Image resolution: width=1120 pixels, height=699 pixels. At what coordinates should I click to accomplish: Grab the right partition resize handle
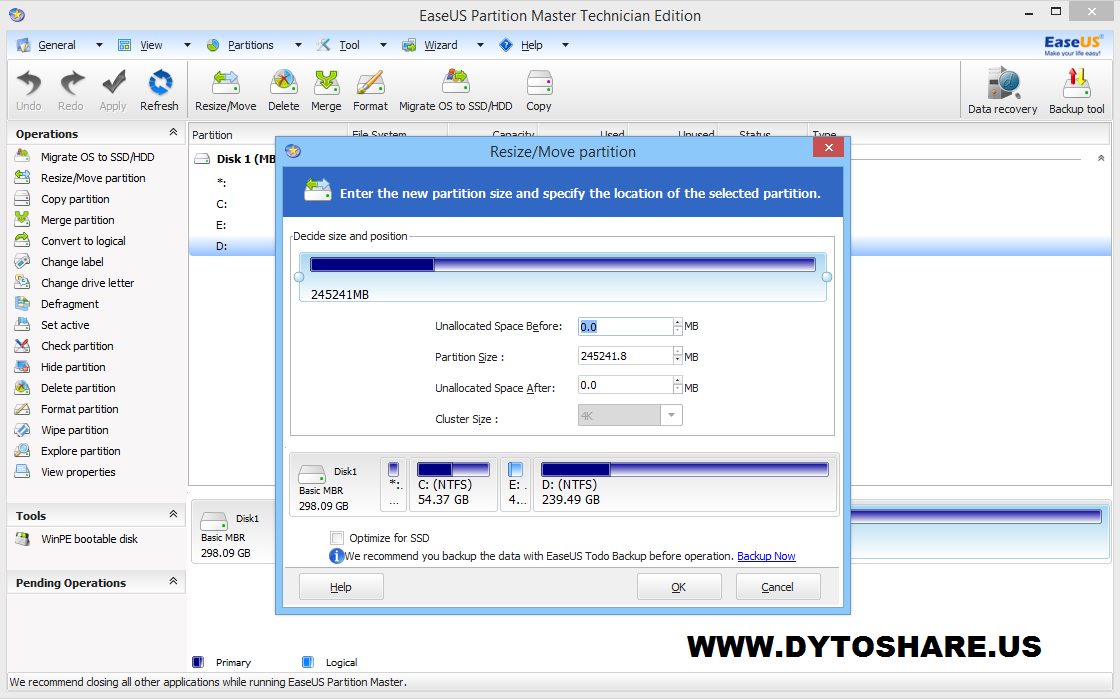pyautogui.click(x=826, y=277)
